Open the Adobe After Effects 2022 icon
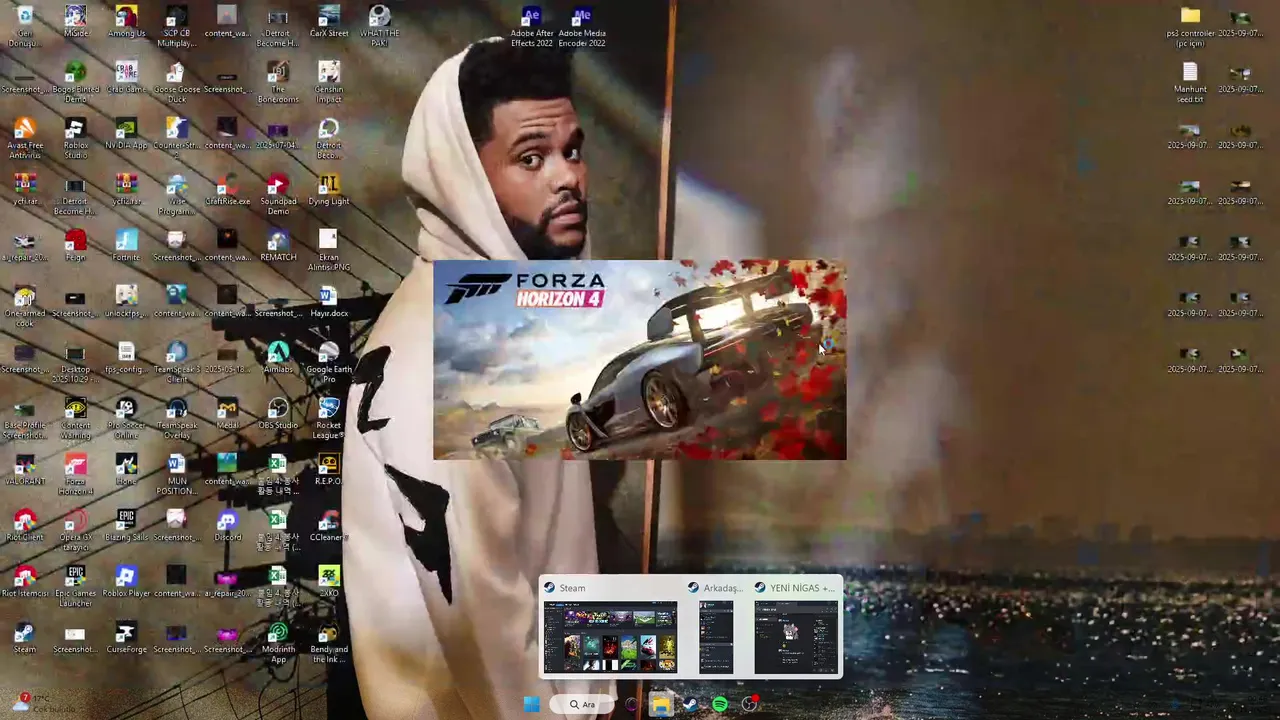 pyautogui.click(x=532, y=27)
